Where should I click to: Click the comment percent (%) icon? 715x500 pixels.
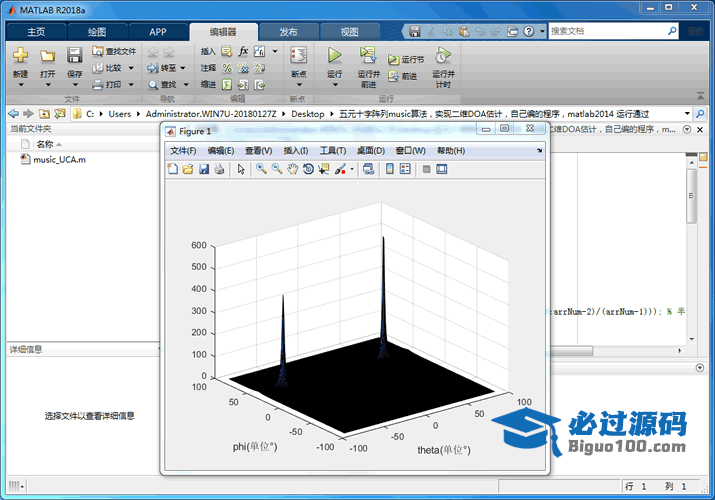[x=227, y=68]
